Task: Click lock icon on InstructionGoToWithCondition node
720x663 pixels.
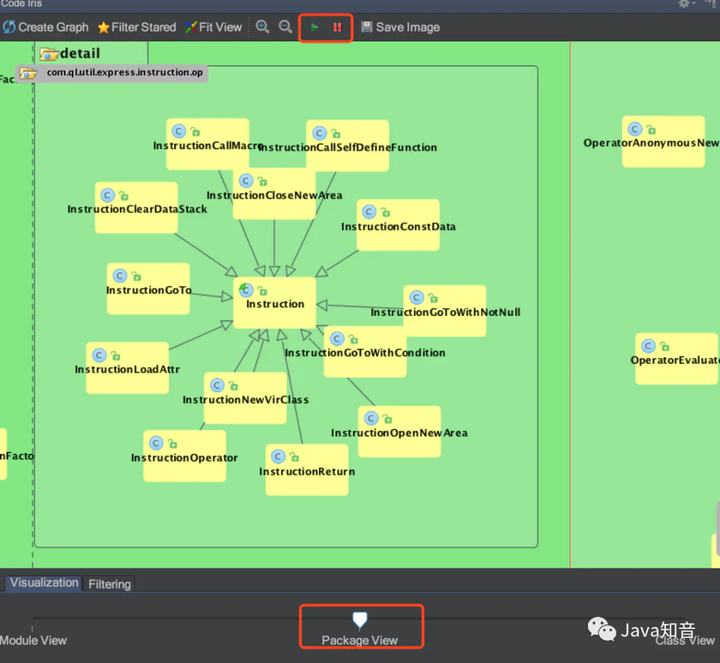Action: pyautogui.click(x=353, y=339)
